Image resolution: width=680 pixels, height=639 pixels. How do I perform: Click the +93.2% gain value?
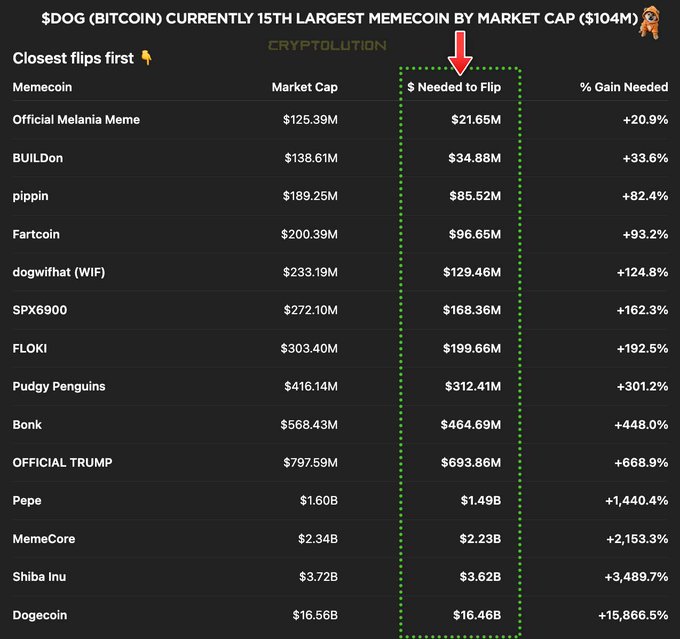point(645,234)
